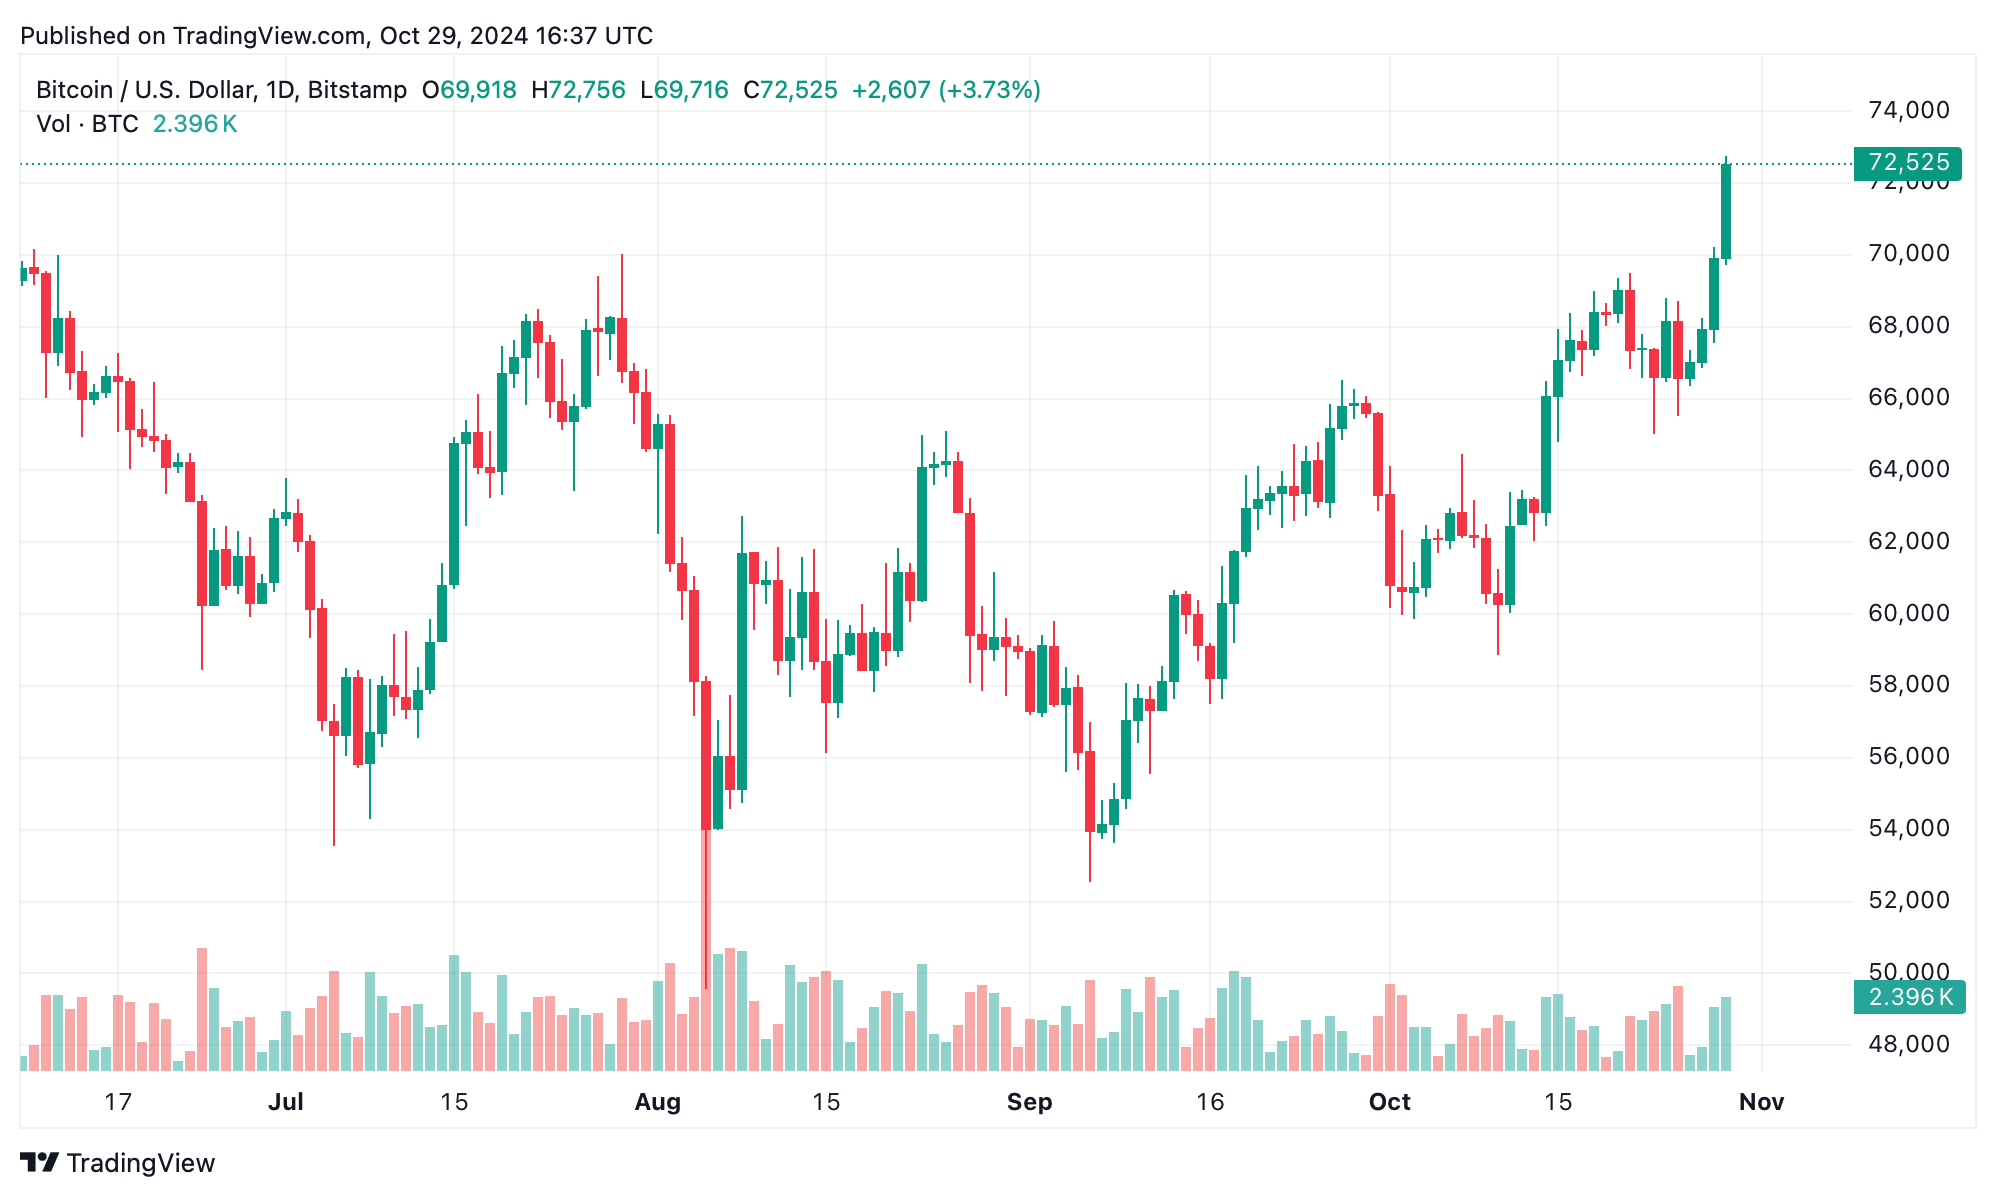
Task: Click the +2,607 (+3.73%) change value
Action: 945,90
